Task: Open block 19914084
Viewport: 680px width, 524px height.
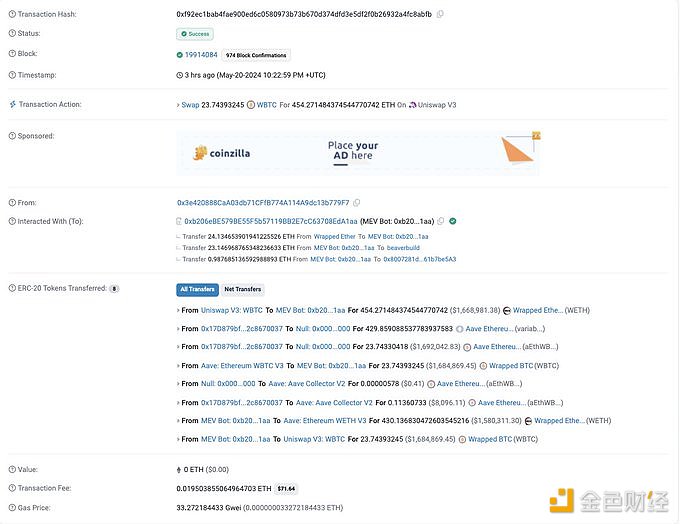Action: (x=200, y=55)
